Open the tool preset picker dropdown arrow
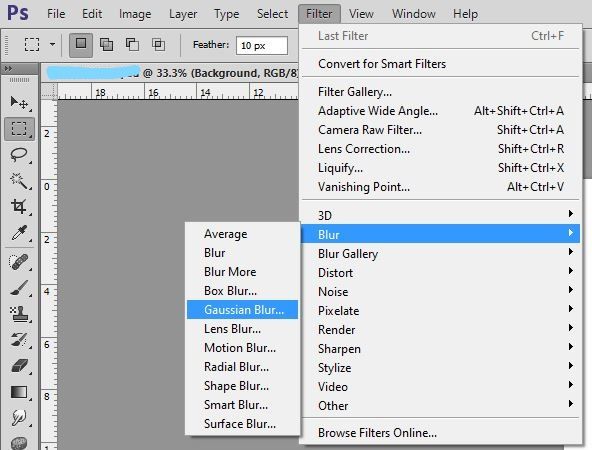This screenshot has height=450, width=592. (x=52, y=45)
